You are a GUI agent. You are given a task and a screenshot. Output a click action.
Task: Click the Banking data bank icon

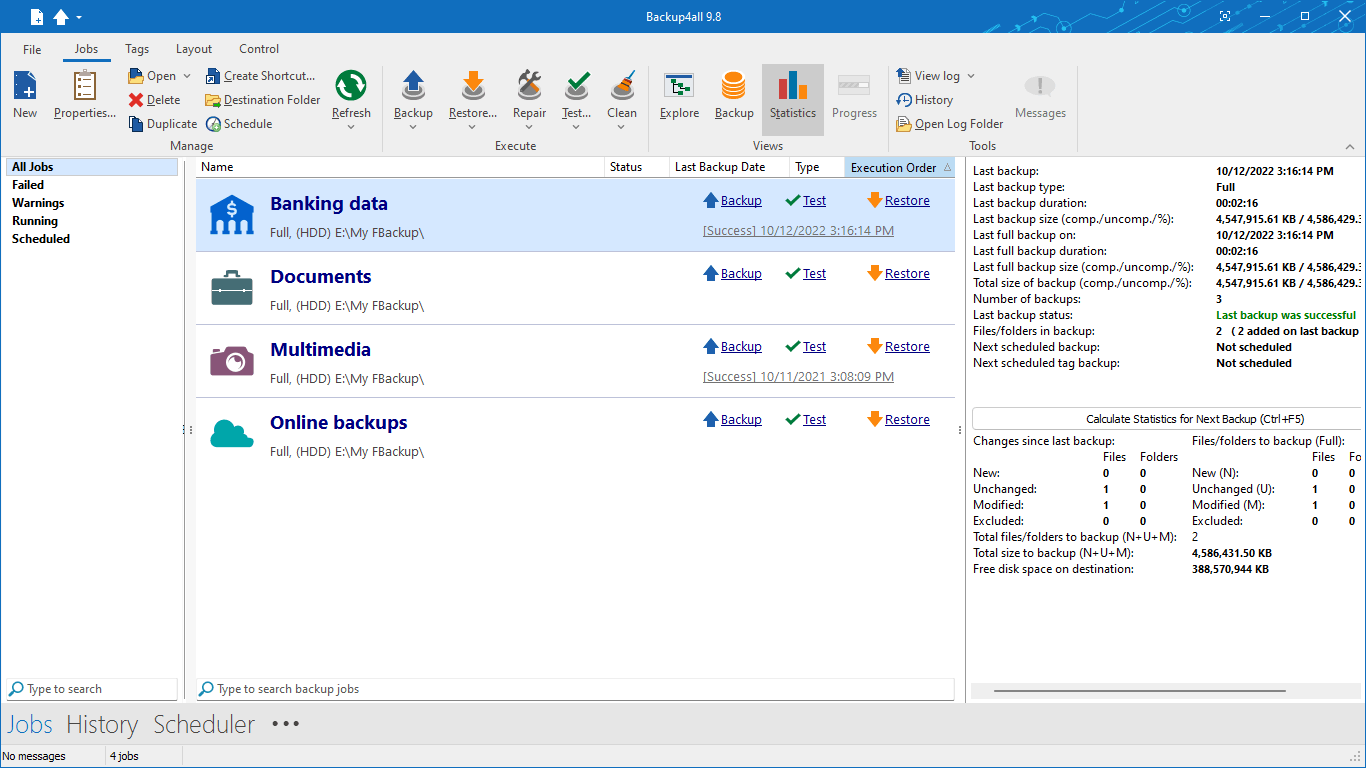(x=232, y=215)
